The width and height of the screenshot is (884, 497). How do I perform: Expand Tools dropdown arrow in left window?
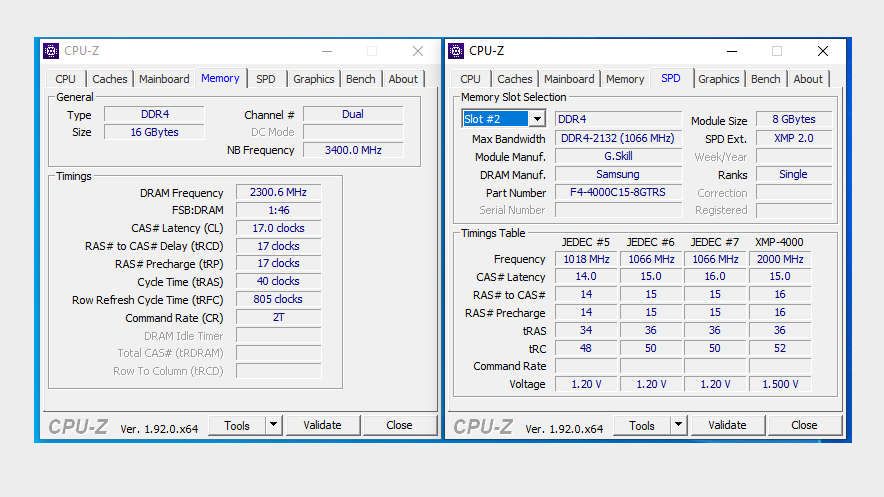point(273,425)
